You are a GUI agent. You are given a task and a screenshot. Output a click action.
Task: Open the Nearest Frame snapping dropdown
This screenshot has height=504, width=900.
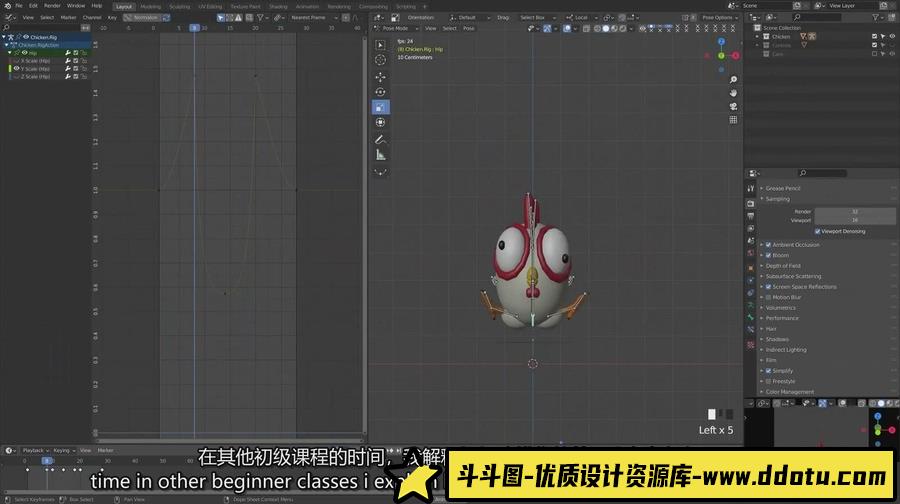[x=314, y=18]
